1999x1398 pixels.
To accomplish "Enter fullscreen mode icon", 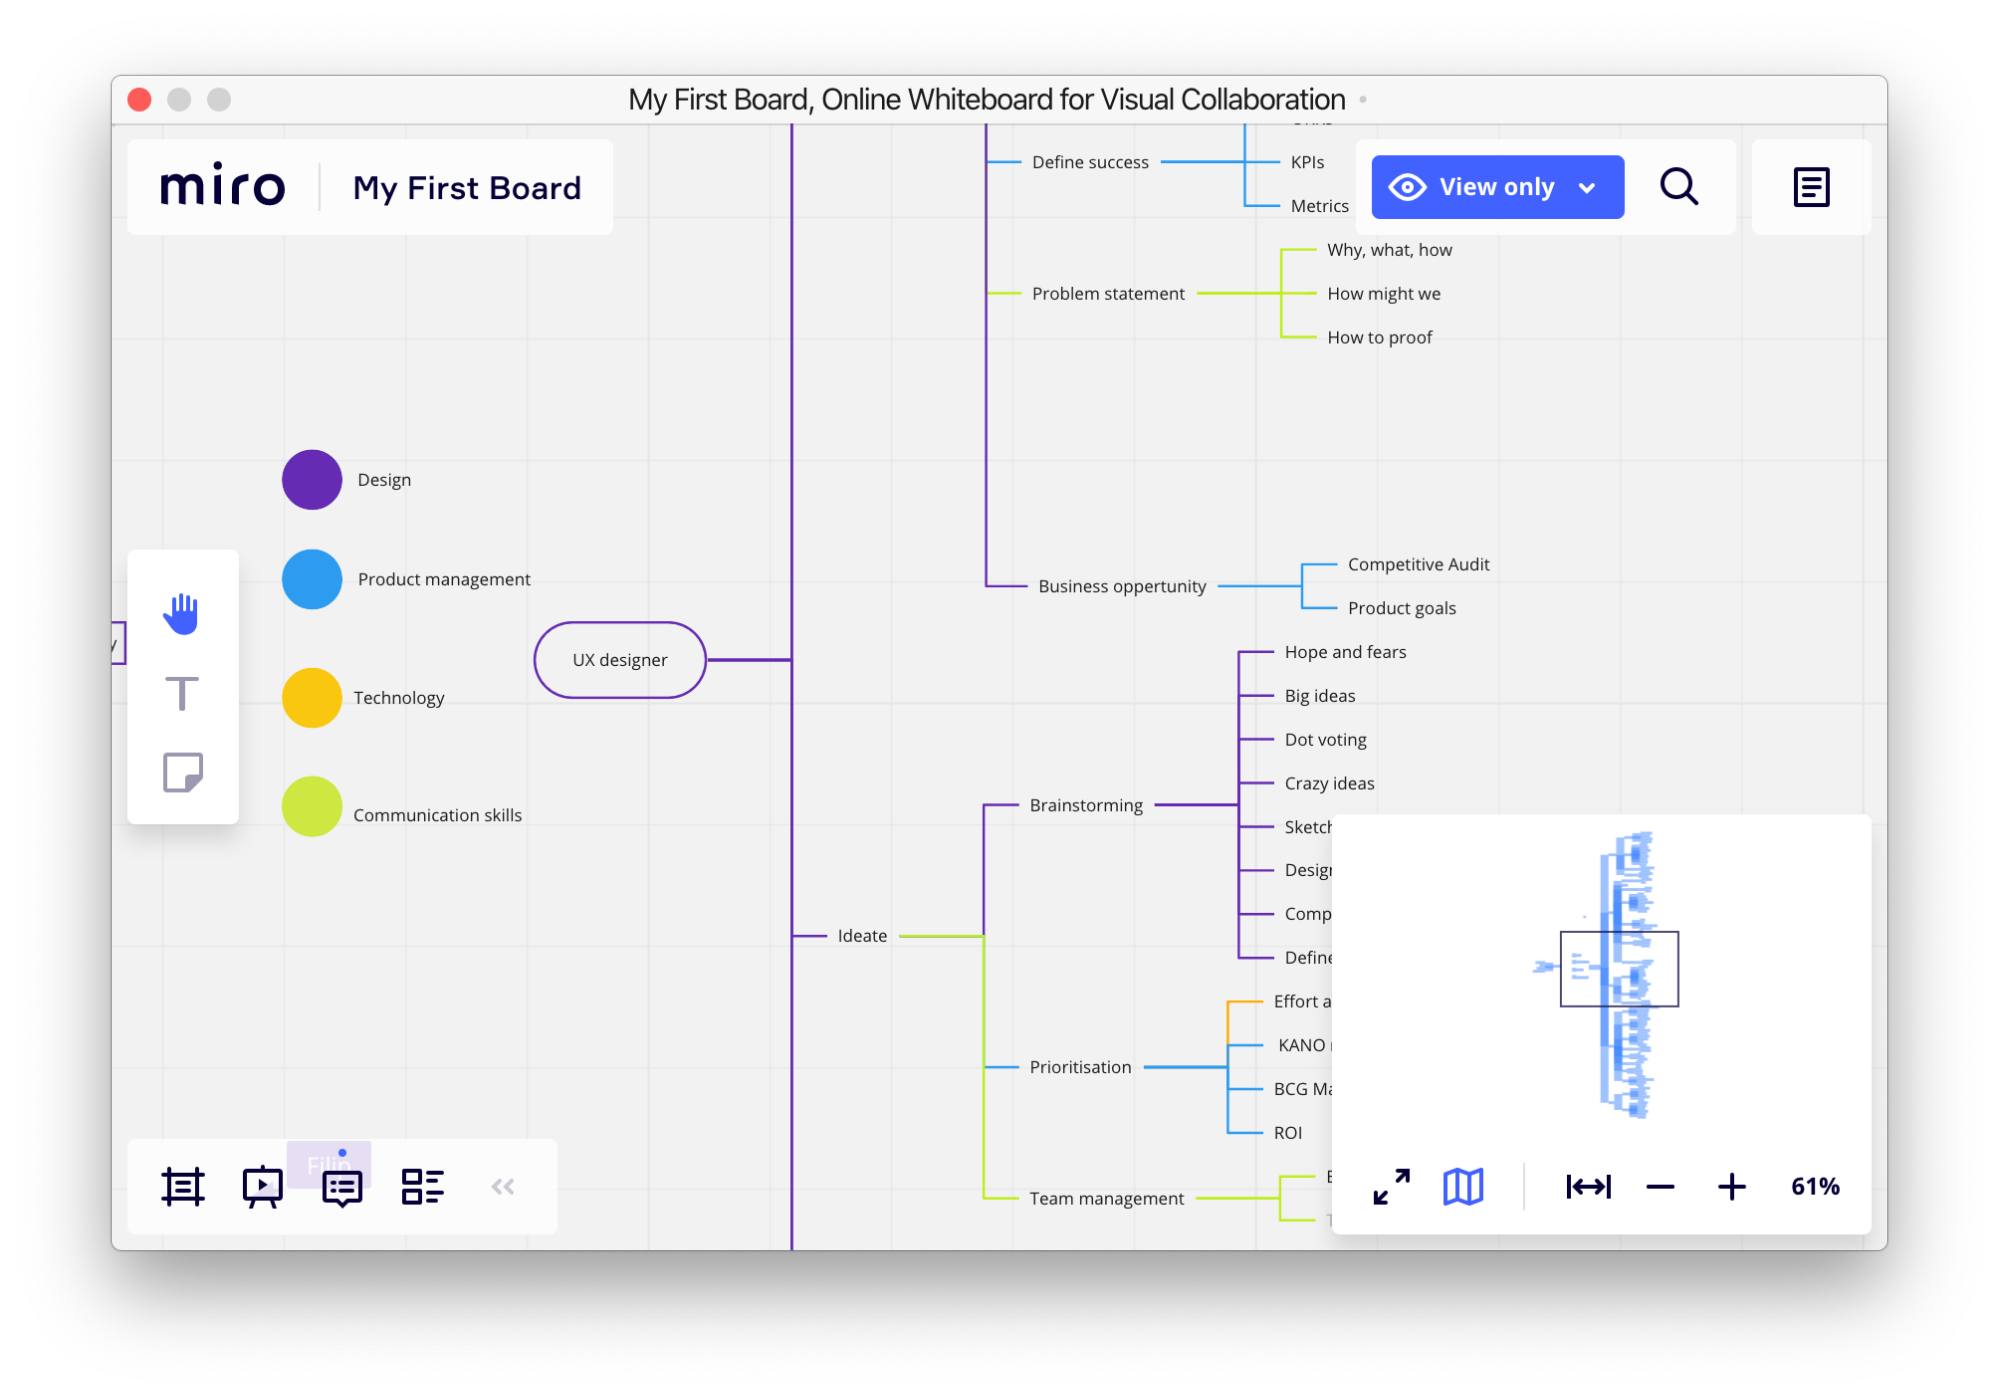I will 1391,1187.
